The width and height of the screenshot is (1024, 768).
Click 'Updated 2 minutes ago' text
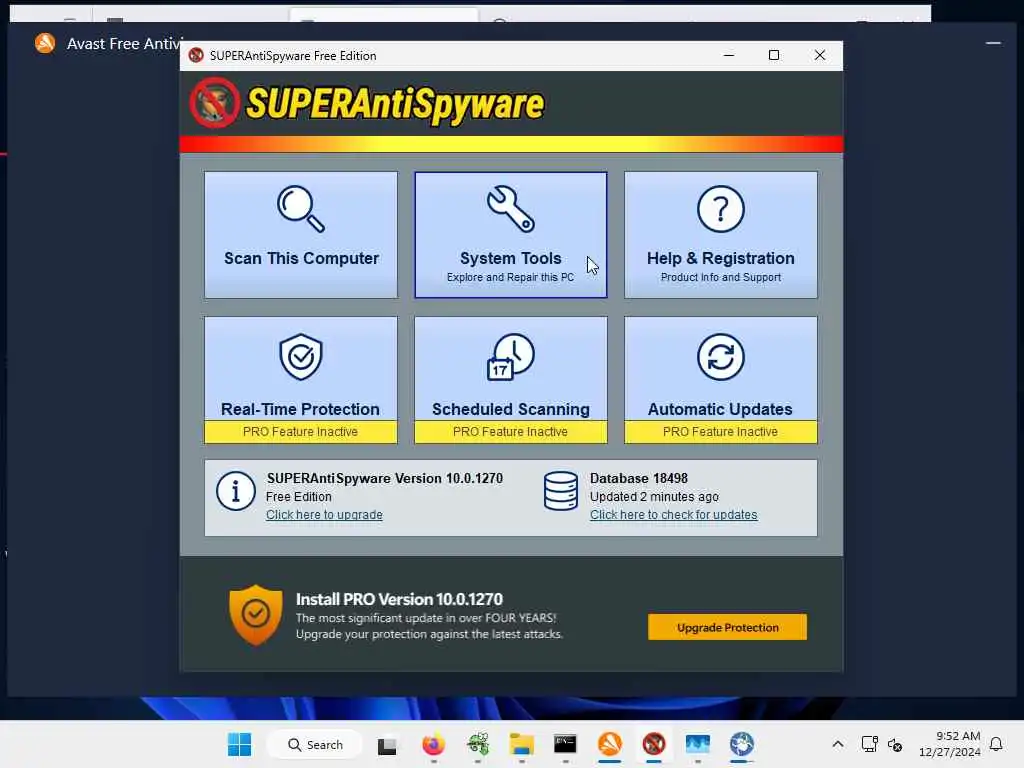pos(654,496)
